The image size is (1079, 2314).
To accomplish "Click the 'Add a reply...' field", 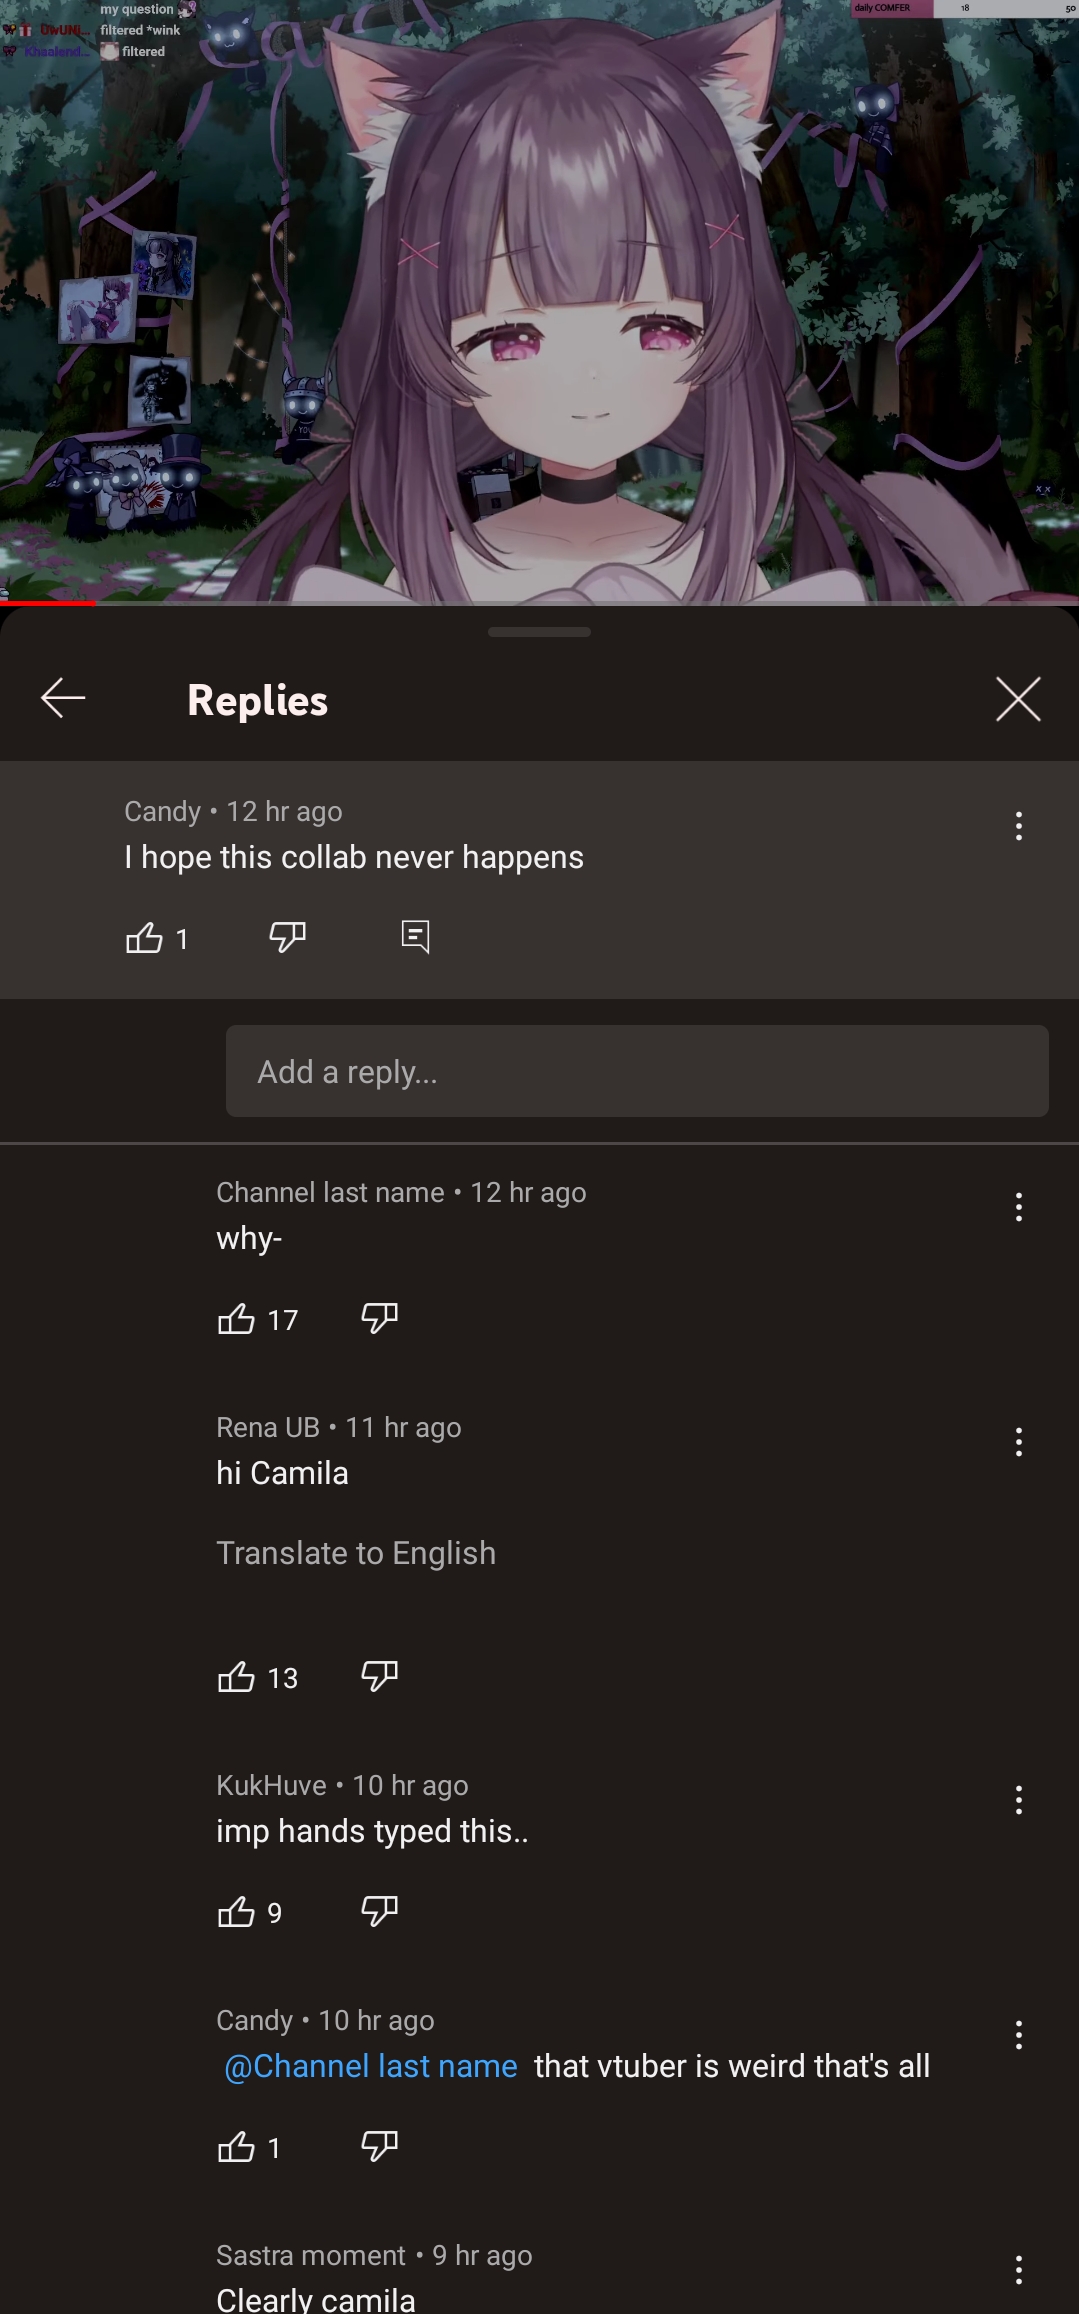I will [637, 1071].
